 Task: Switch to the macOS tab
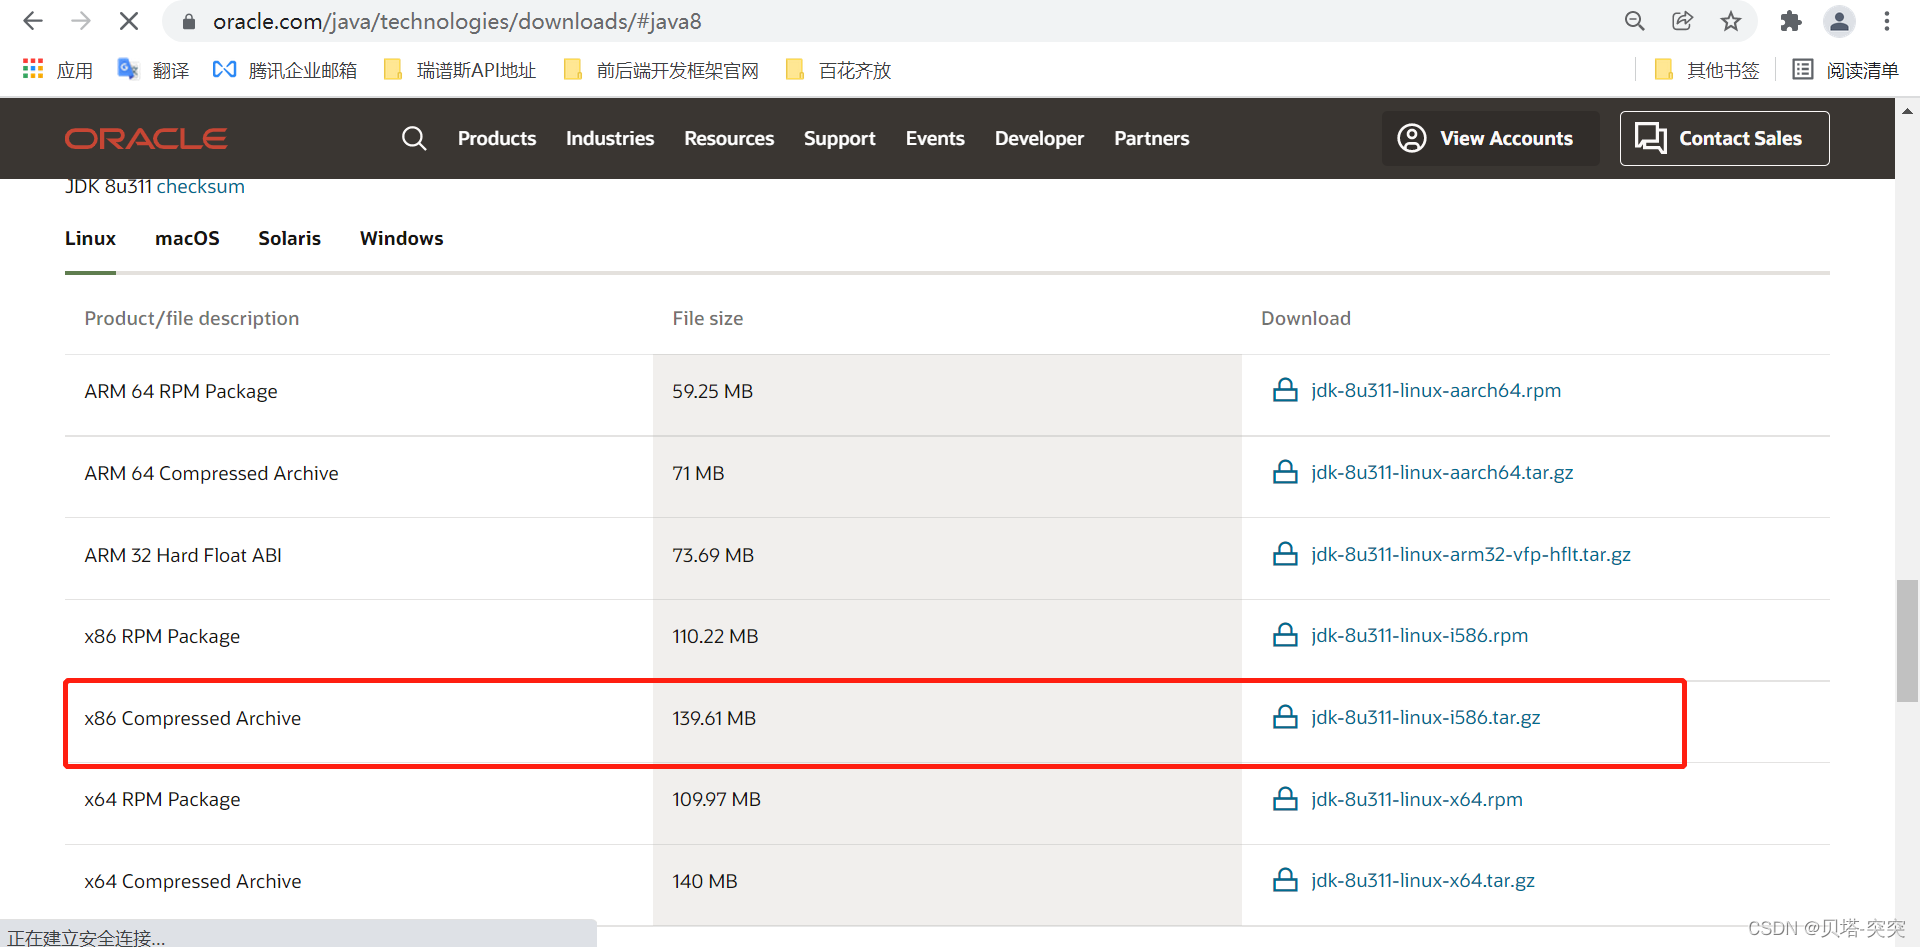pos(187,238)
